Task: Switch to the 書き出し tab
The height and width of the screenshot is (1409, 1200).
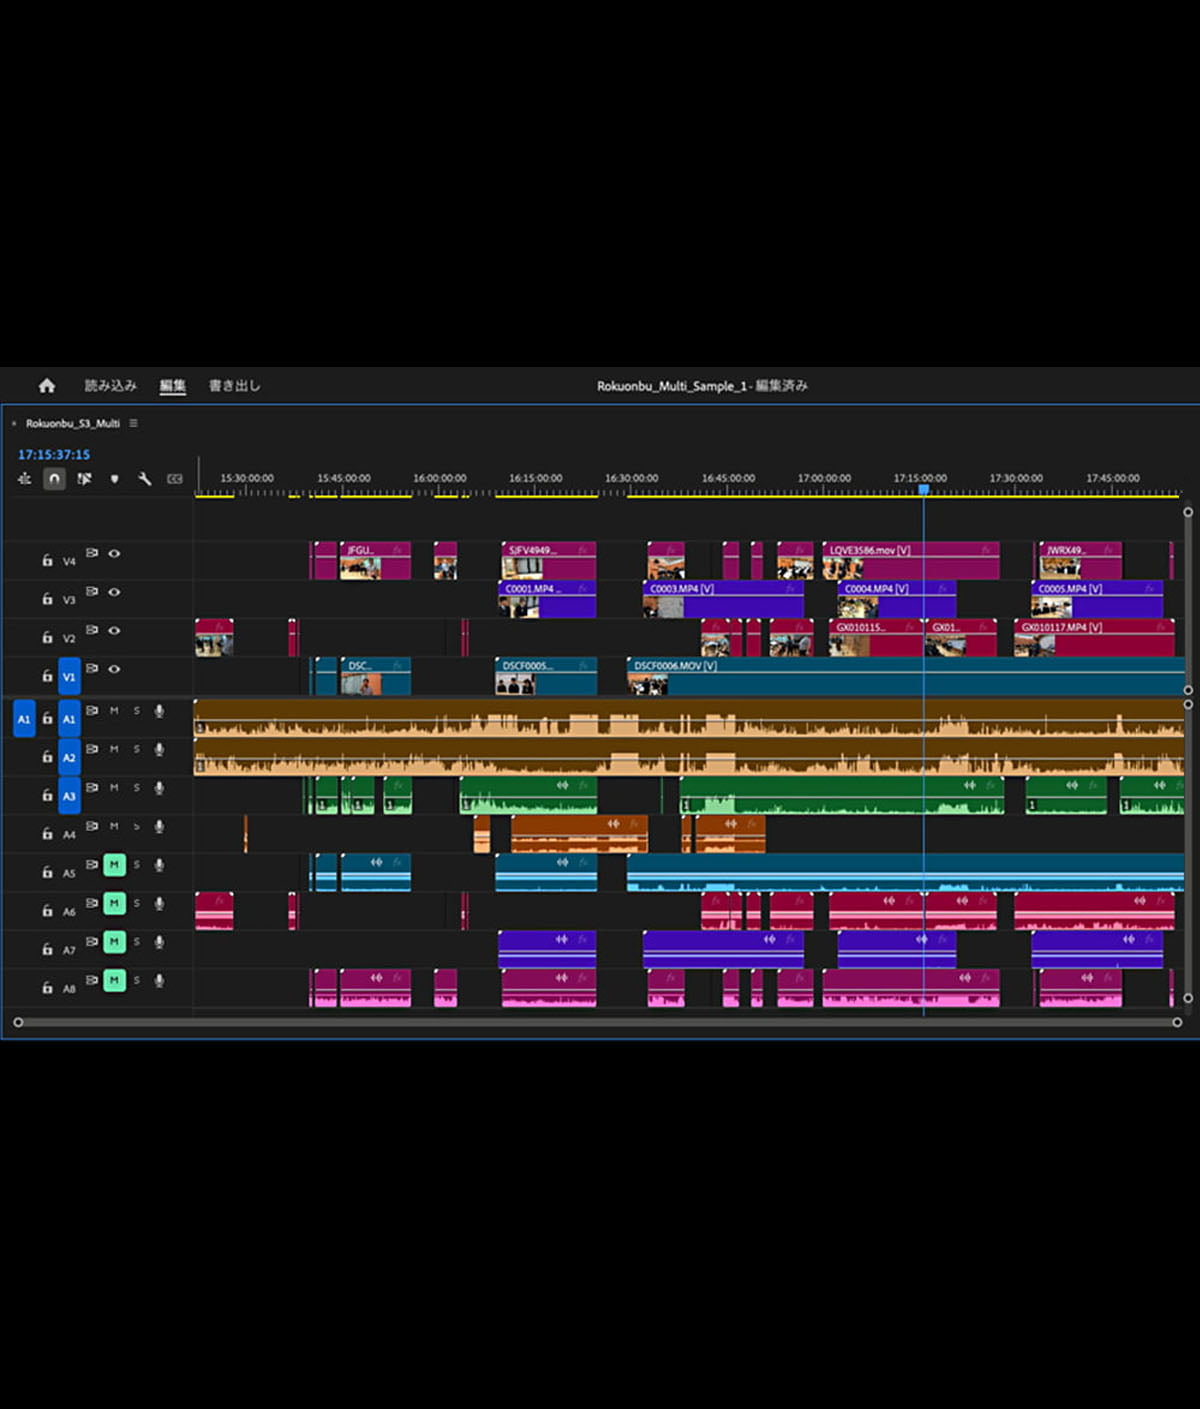Action: (x=234, y=386)
